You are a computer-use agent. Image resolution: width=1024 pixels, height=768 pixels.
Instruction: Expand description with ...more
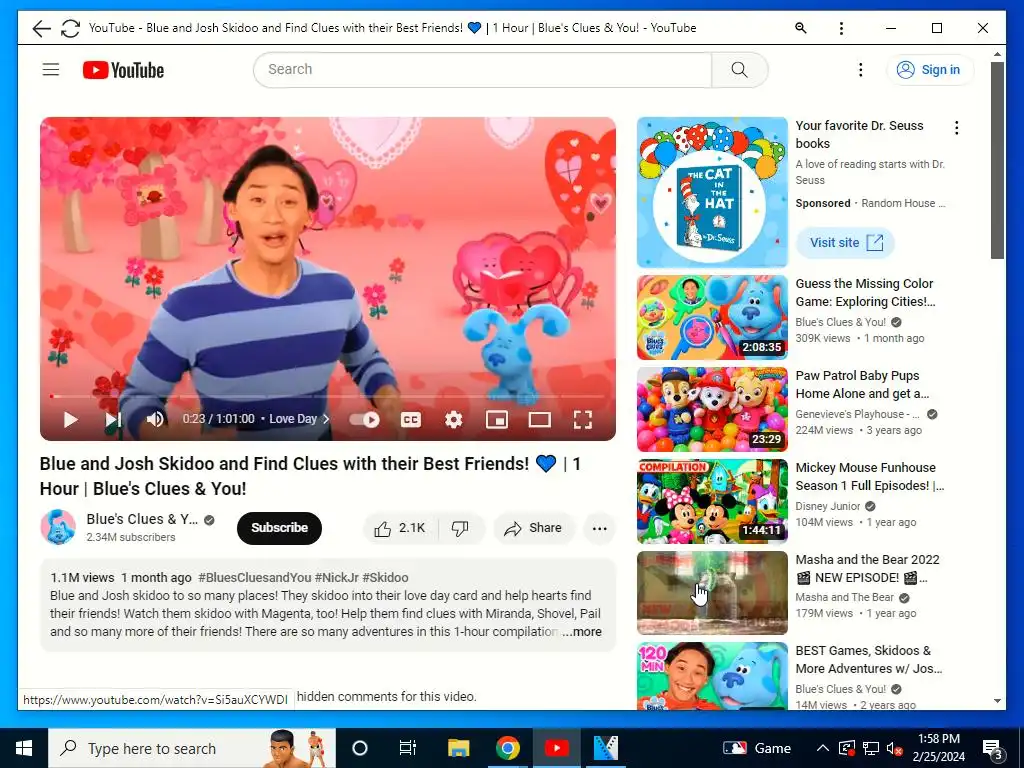pyautogui.click(x=582, y=632)
